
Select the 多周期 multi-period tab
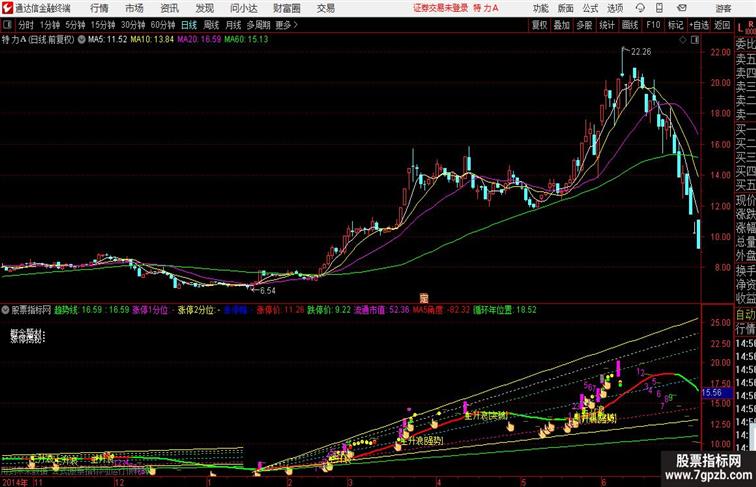click(x=258, y=25)
